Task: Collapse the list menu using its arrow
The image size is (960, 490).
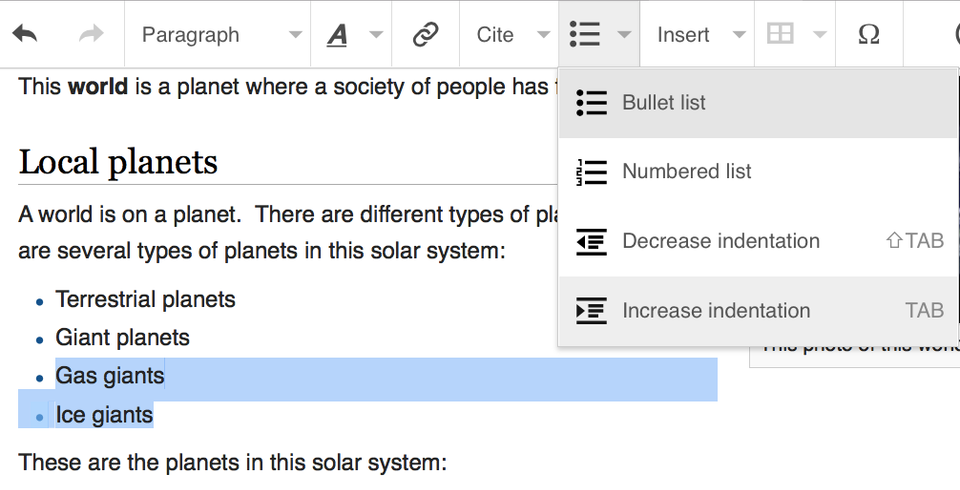Action: (624, 35)
